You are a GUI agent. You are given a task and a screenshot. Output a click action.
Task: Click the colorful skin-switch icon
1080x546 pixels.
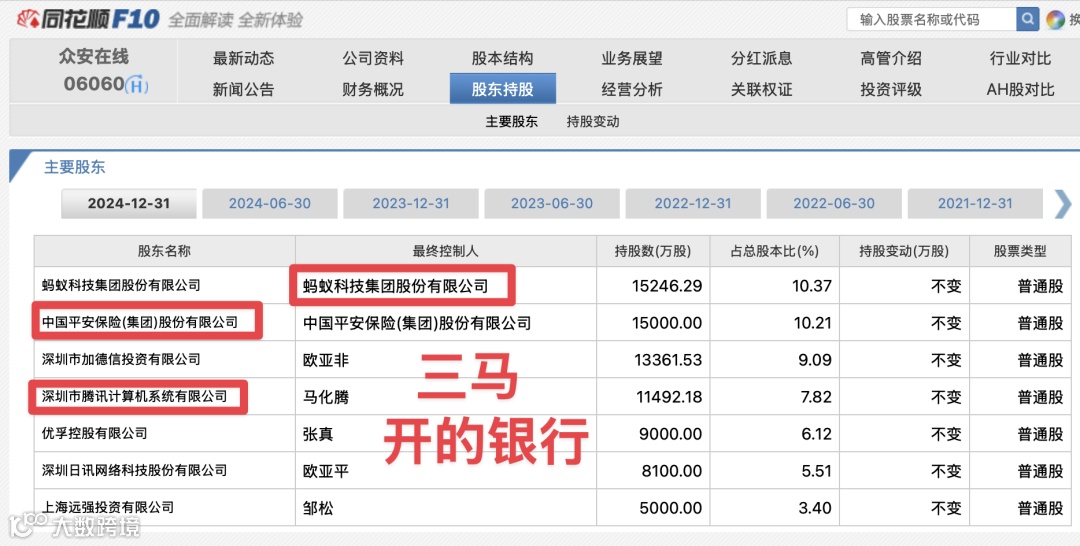[x=1055, y=20]
